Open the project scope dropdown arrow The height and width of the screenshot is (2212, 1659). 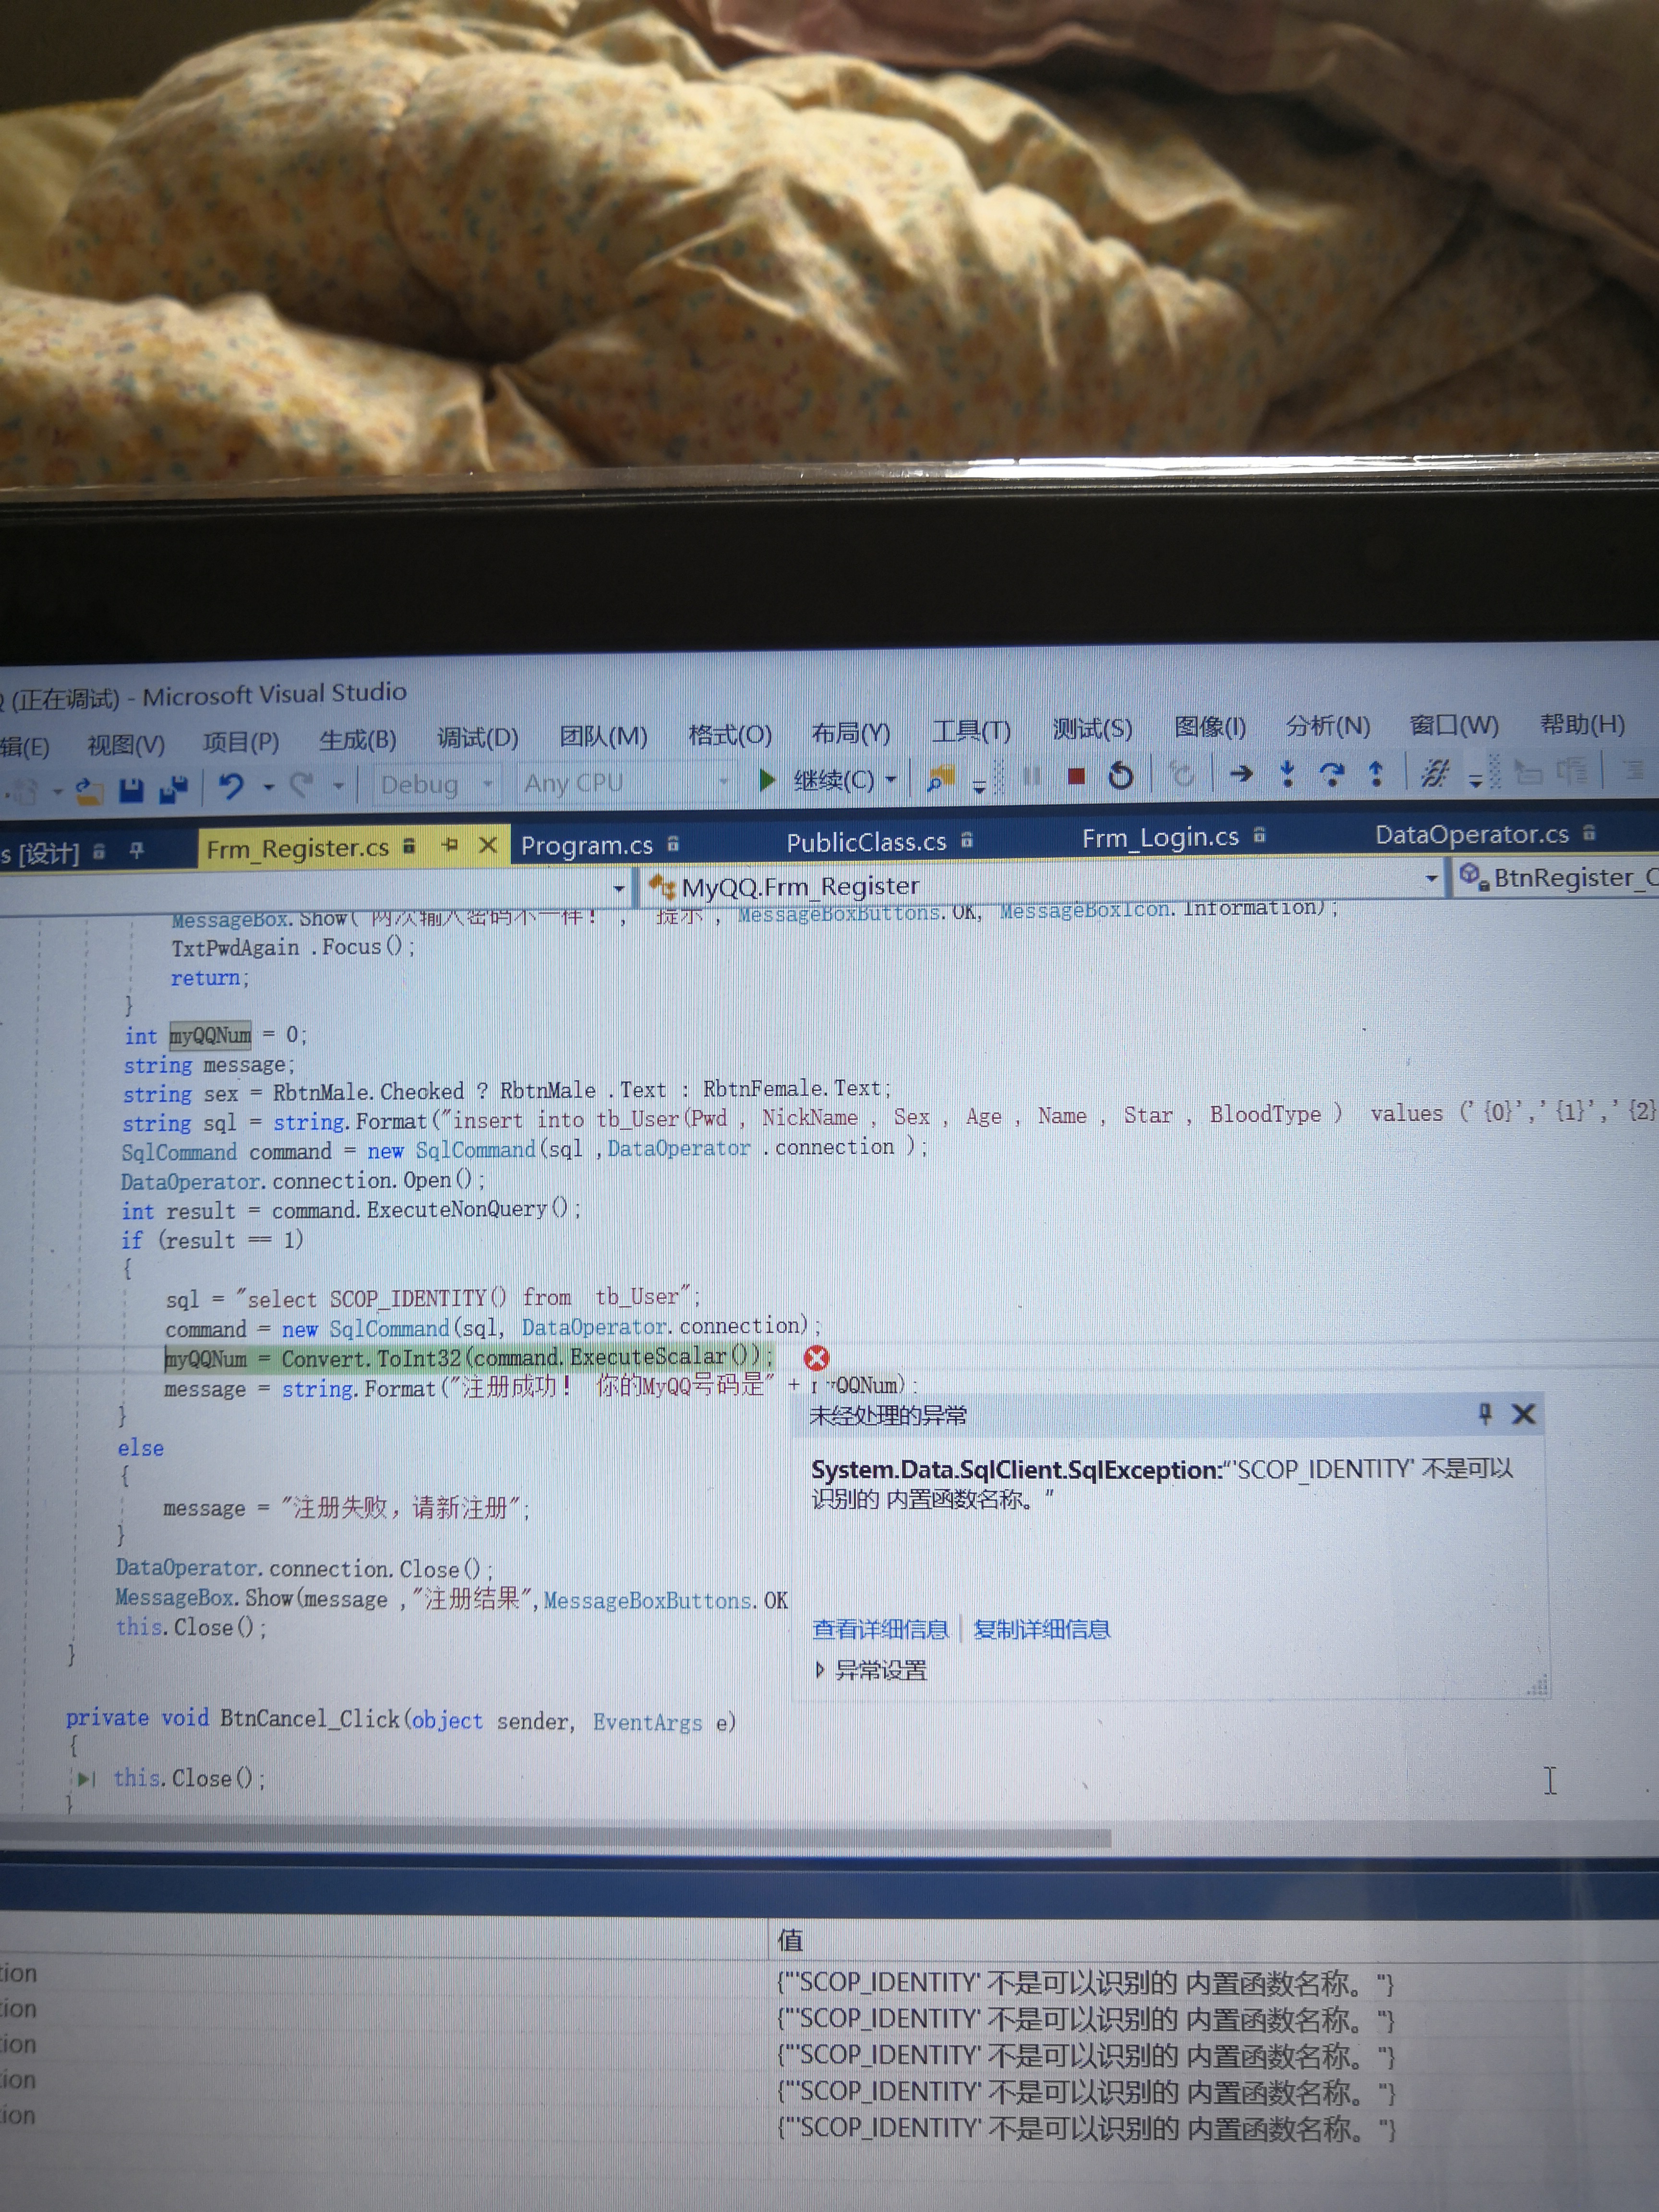coord(619,888)
